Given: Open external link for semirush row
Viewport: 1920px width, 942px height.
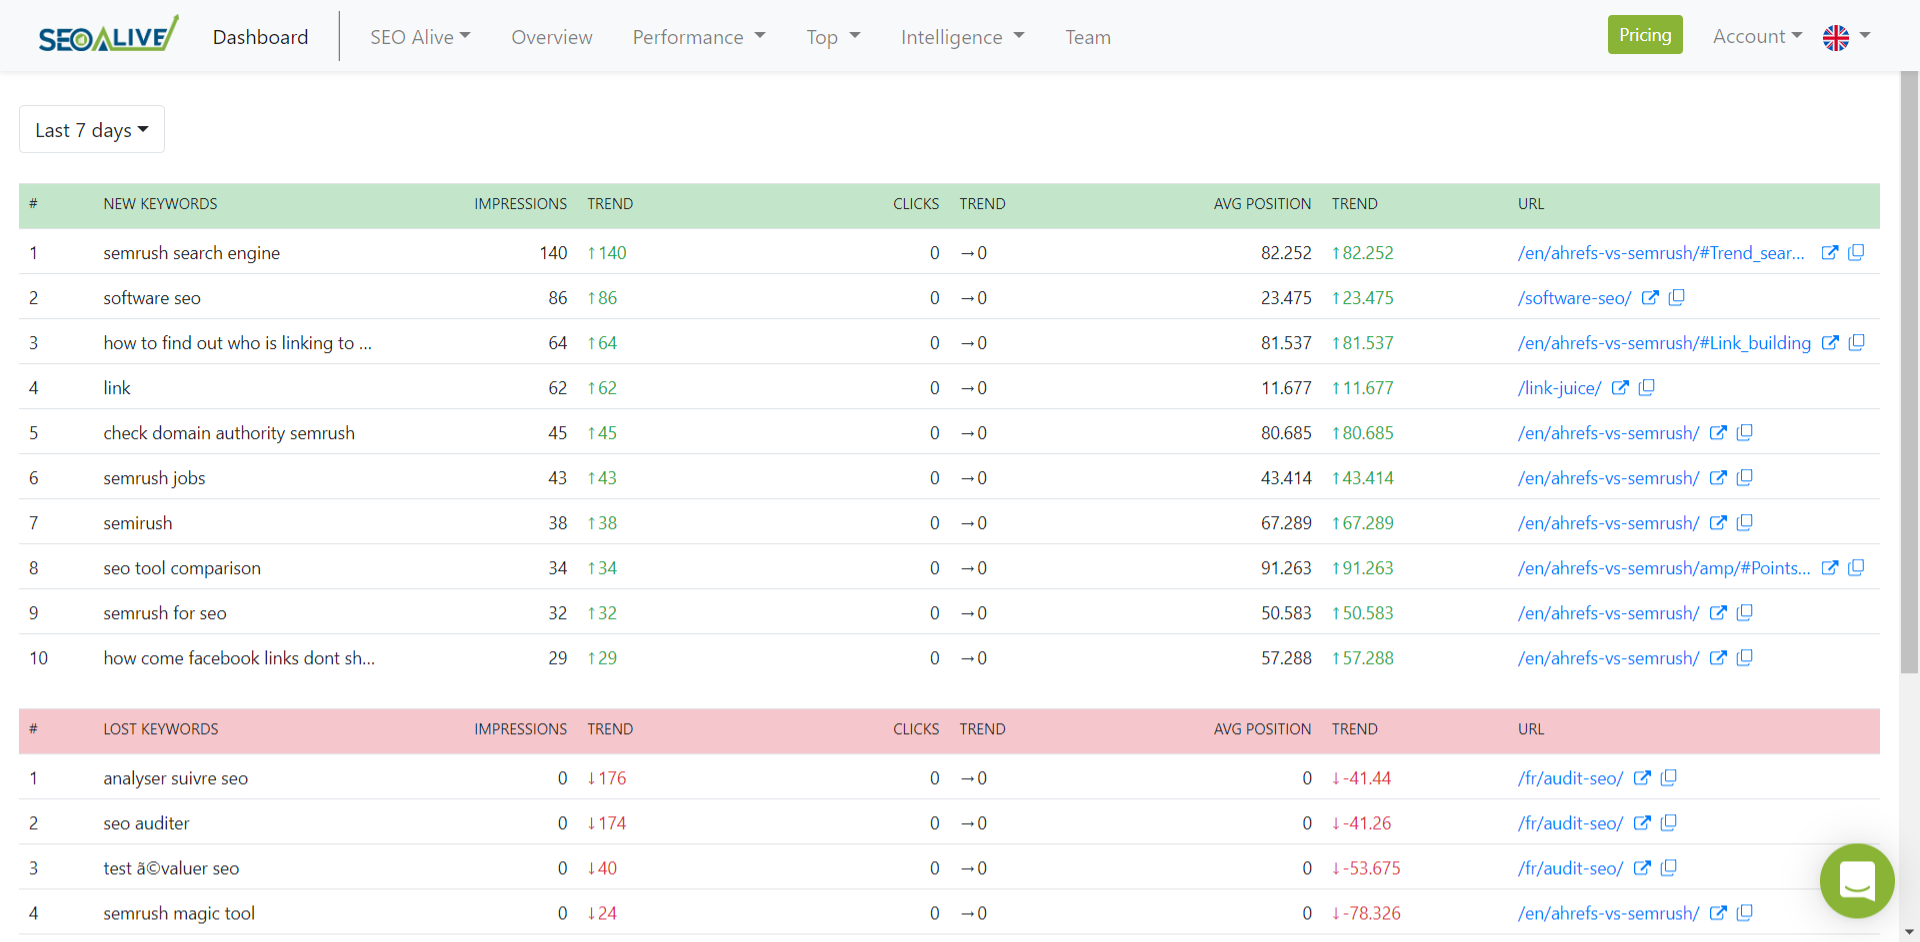Looking at the screenshot, I should (x=1718, y=522).
